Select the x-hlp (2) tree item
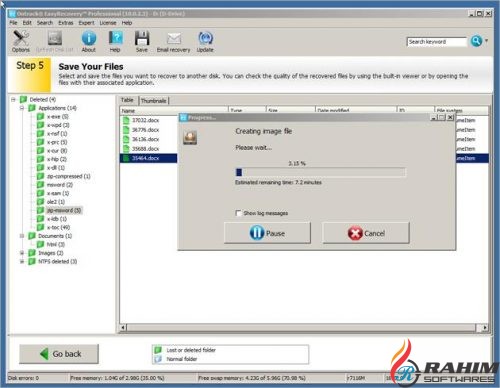Viewport: 500px width, 388px height. tap(57, 159)
